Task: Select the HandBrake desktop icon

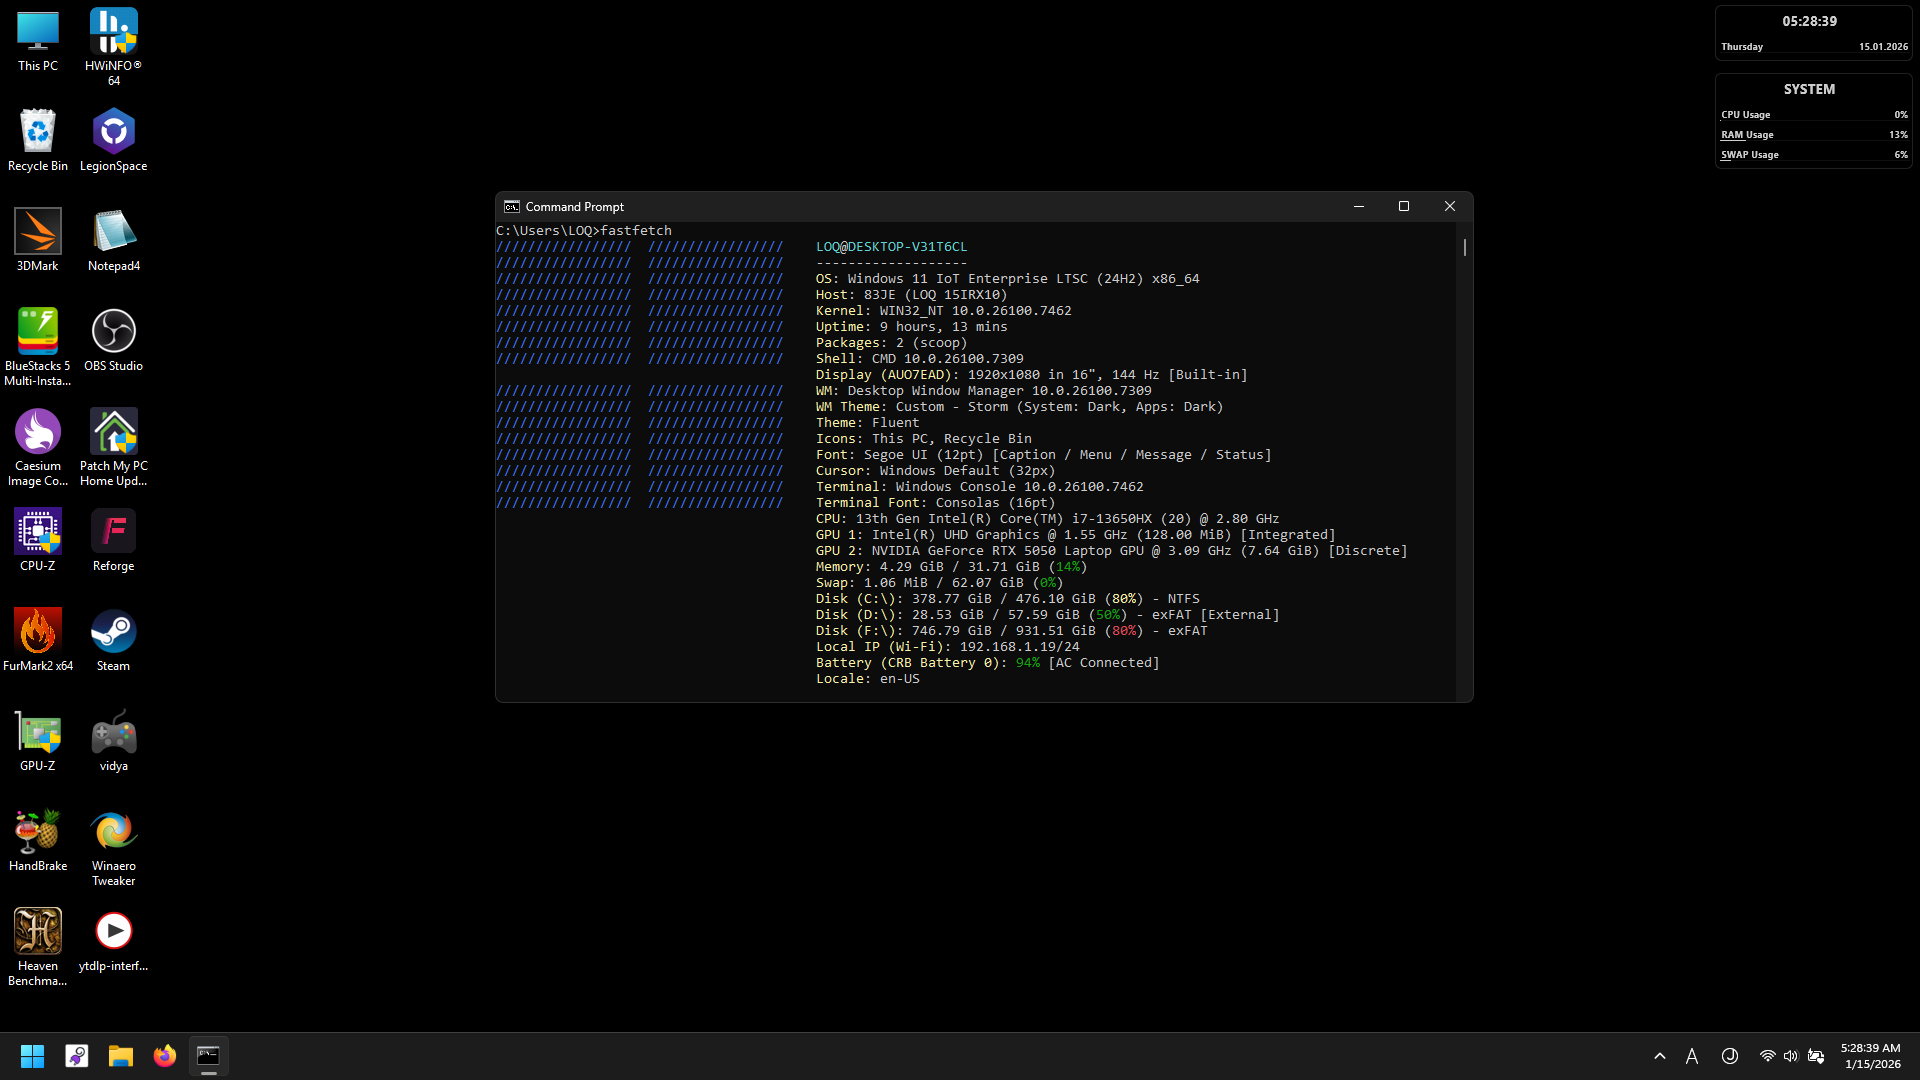Action: 37,833
